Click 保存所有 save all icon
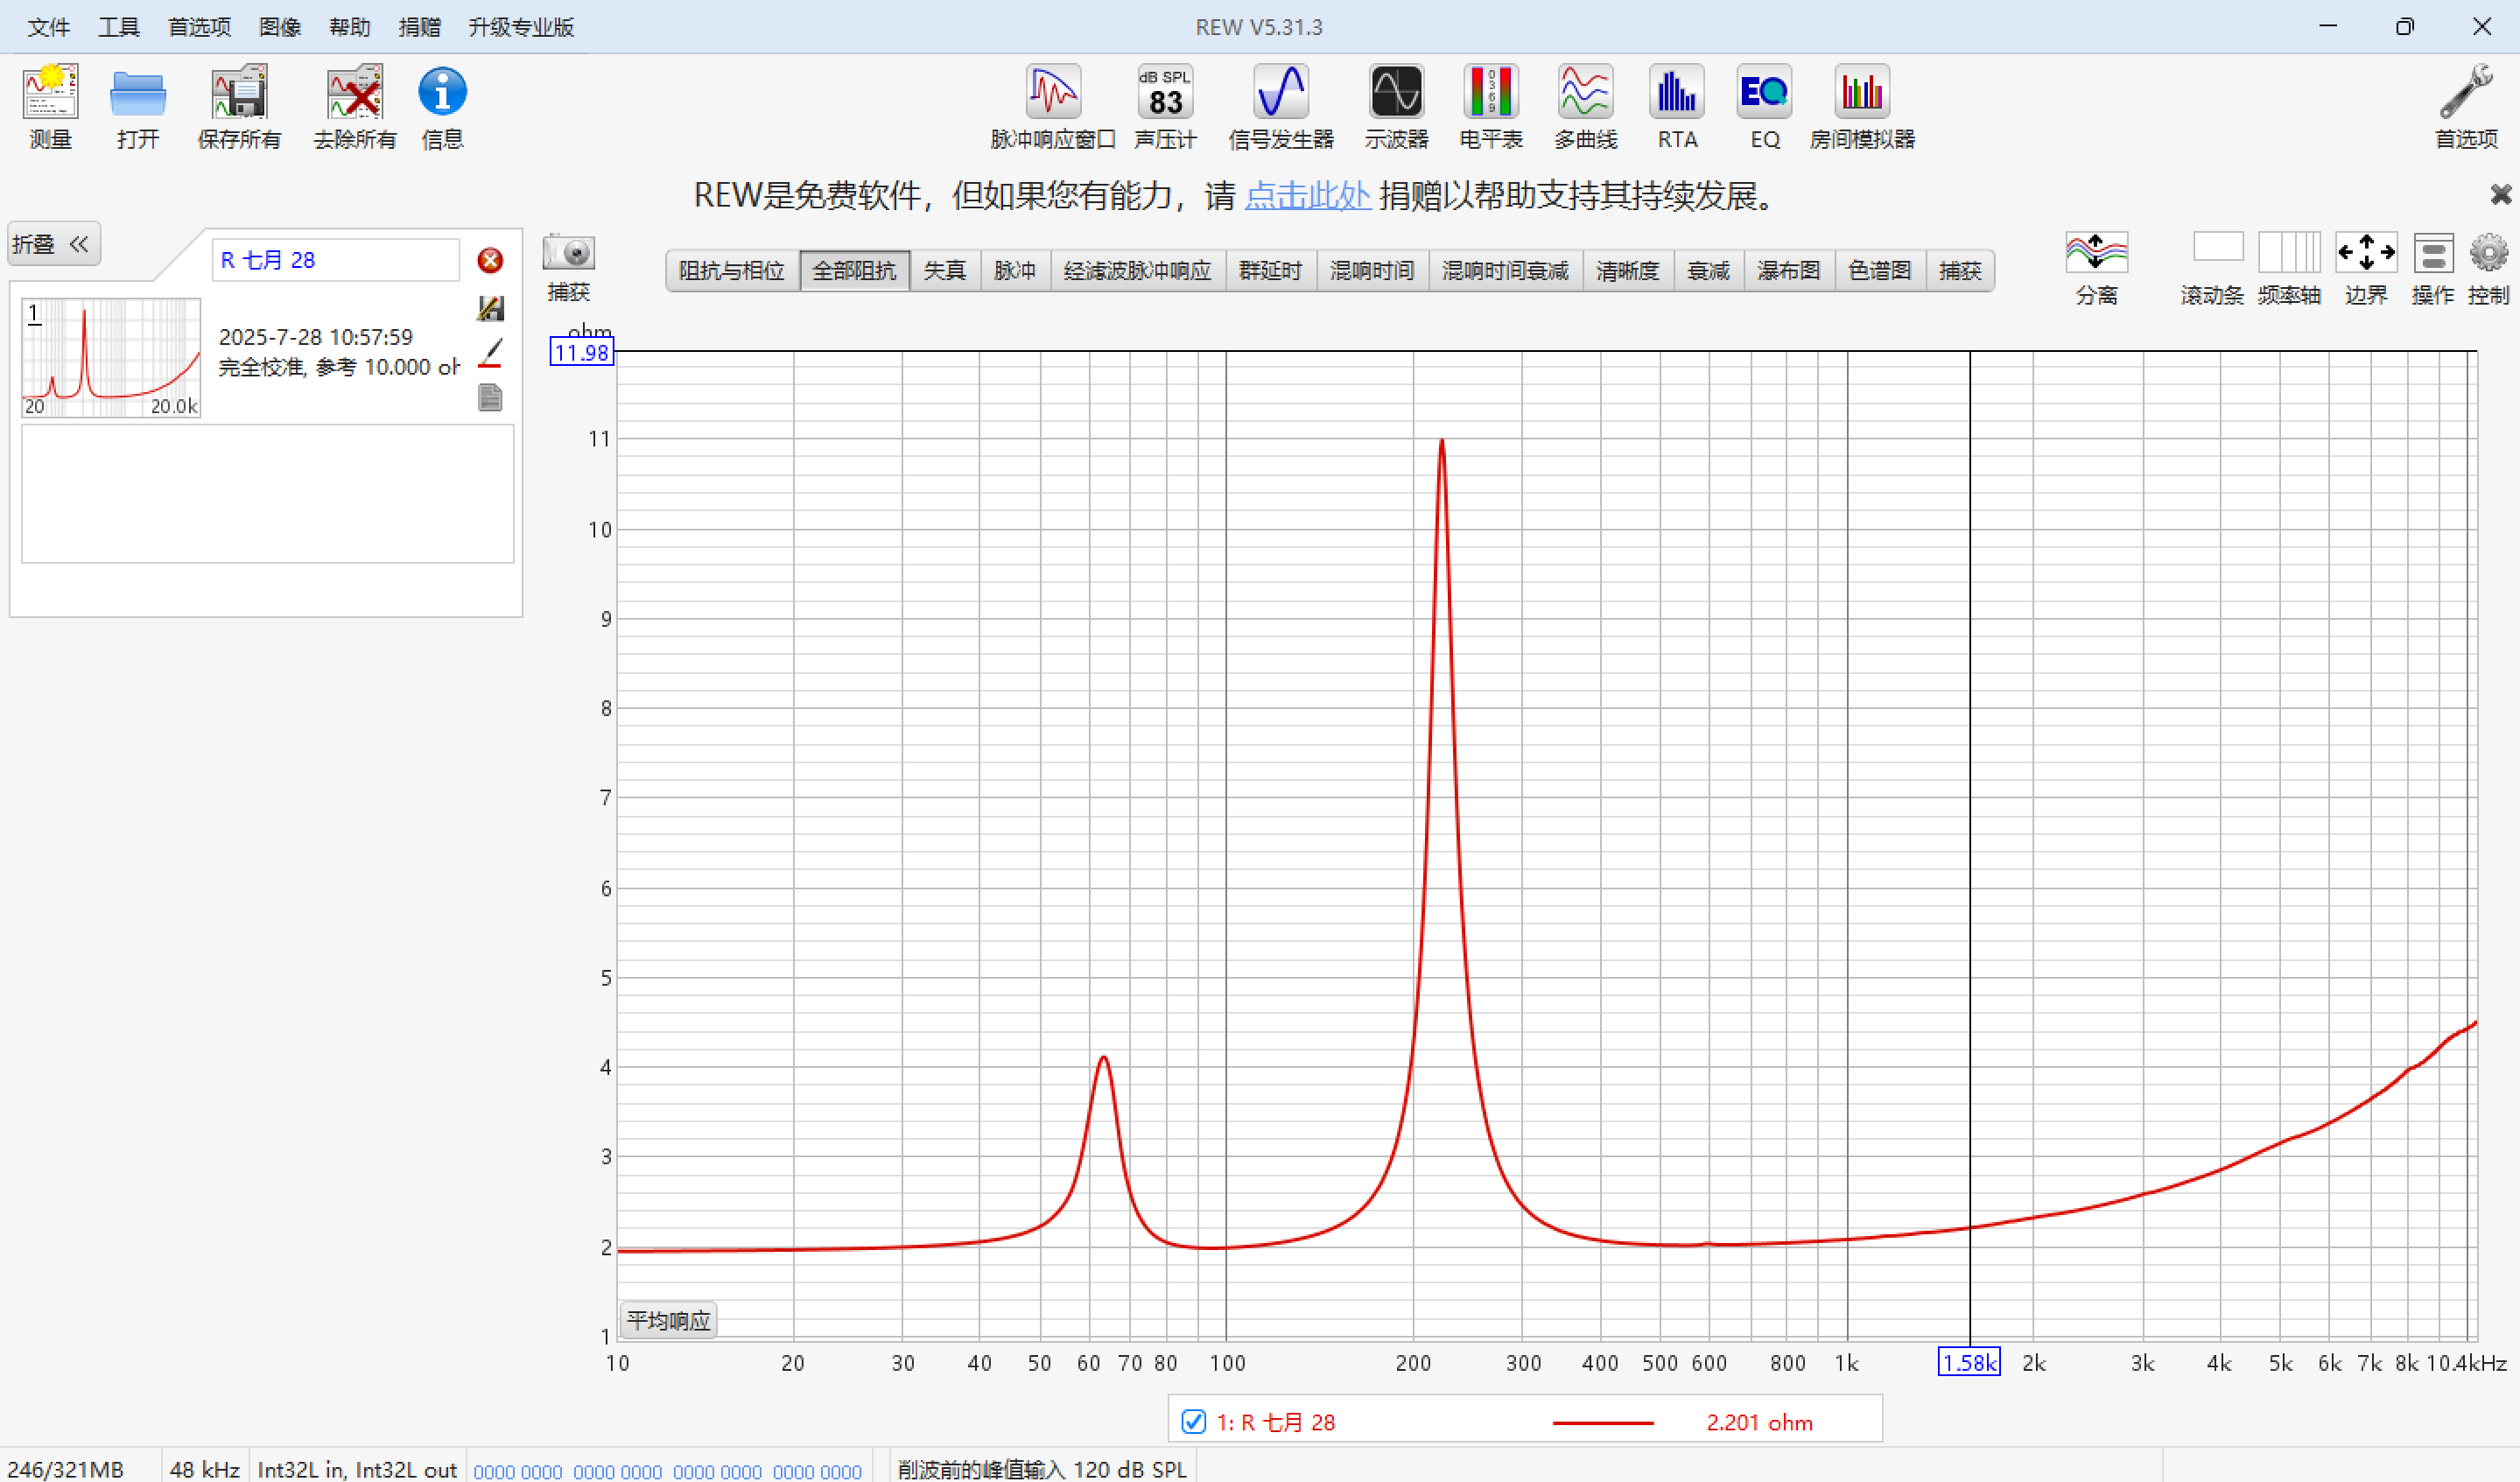The width and height of the screenshot is (2520, 1482). (239, 92)
